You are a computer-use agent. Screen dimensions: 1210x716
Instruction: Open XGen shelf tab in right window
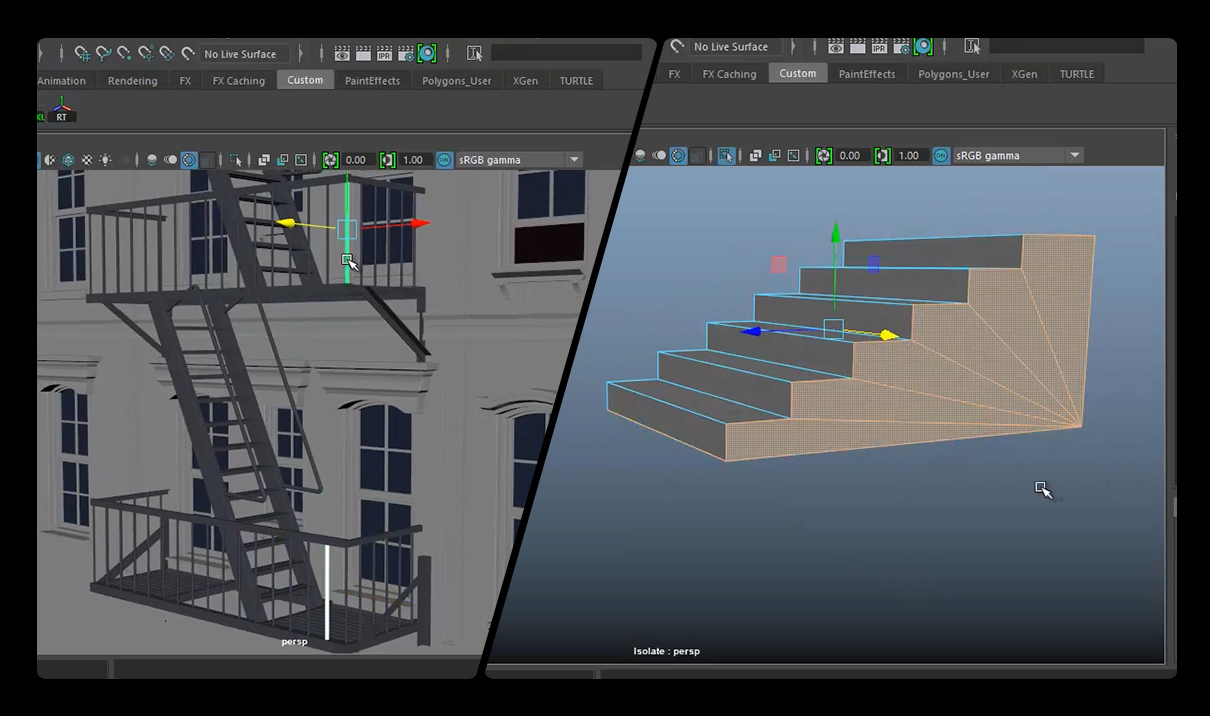[x=1024, y=74]
